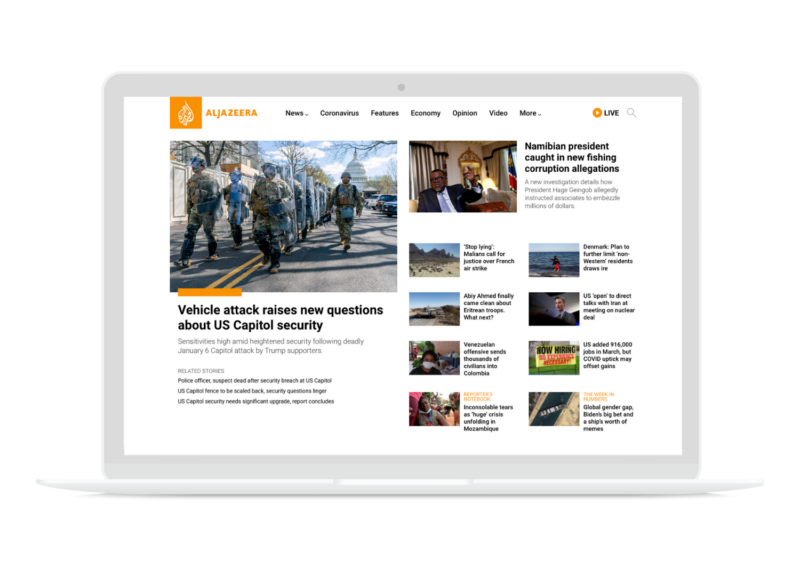Viewport: 800px width, 576px height.
Task: Click the Live play icon
Action: click(x=597, y=113)
